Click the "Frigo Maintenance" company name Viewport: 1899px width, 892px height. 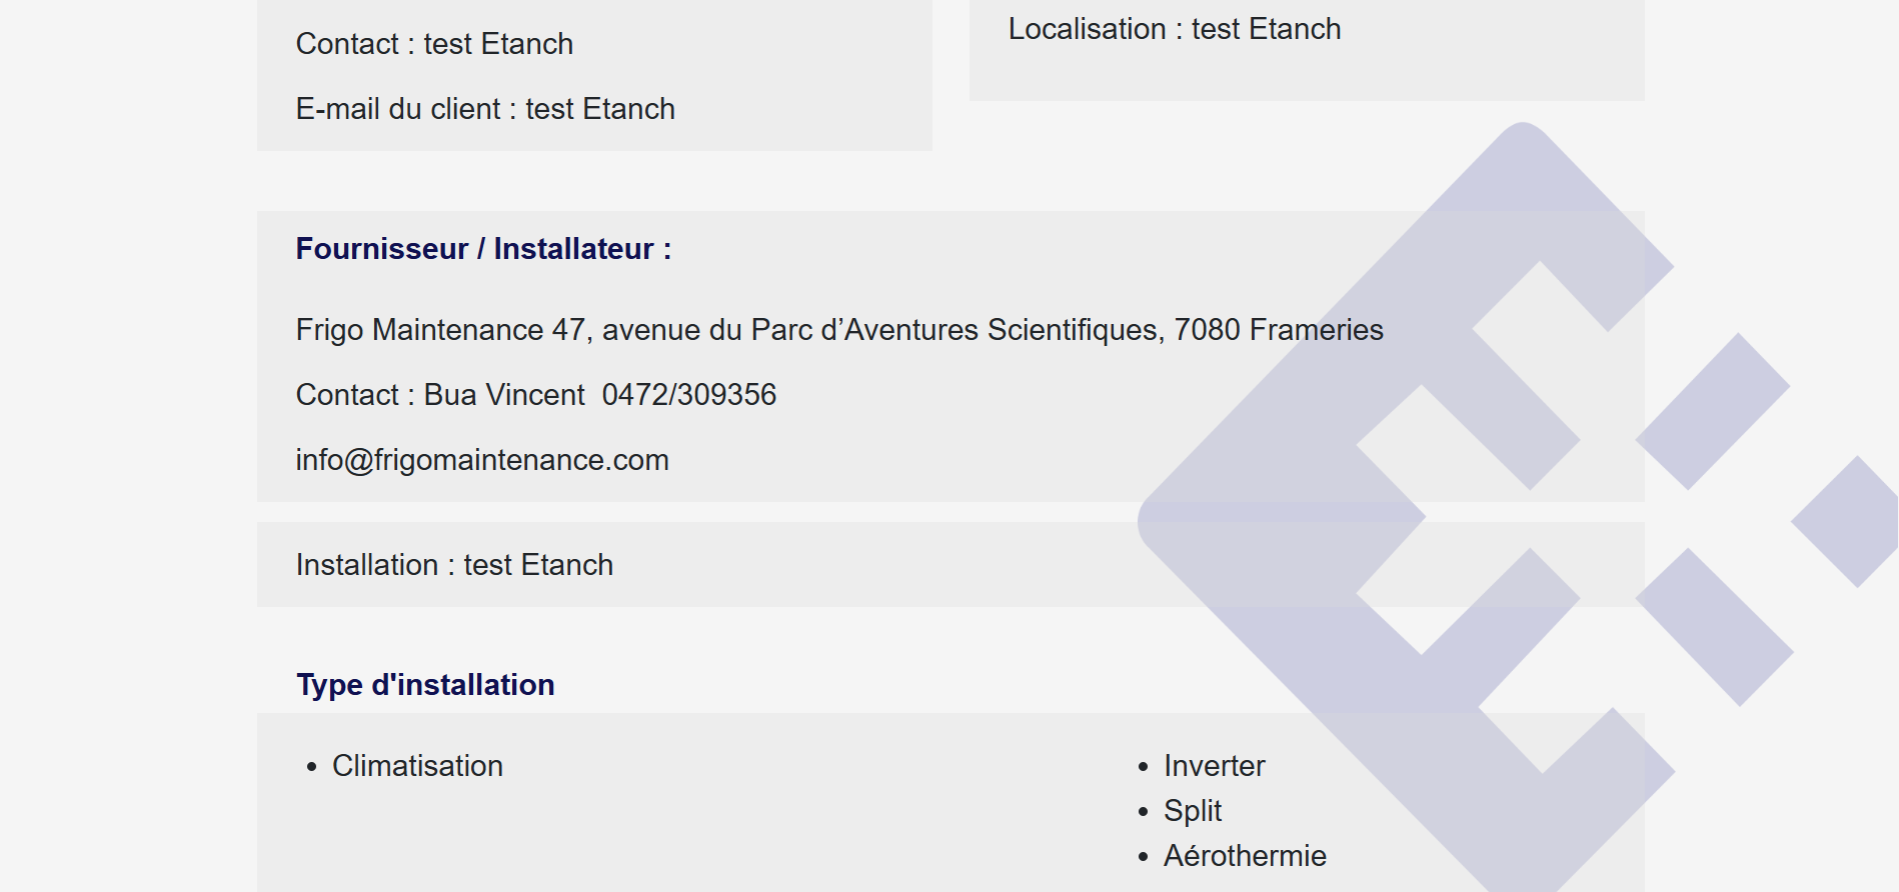tap(419, 330)
